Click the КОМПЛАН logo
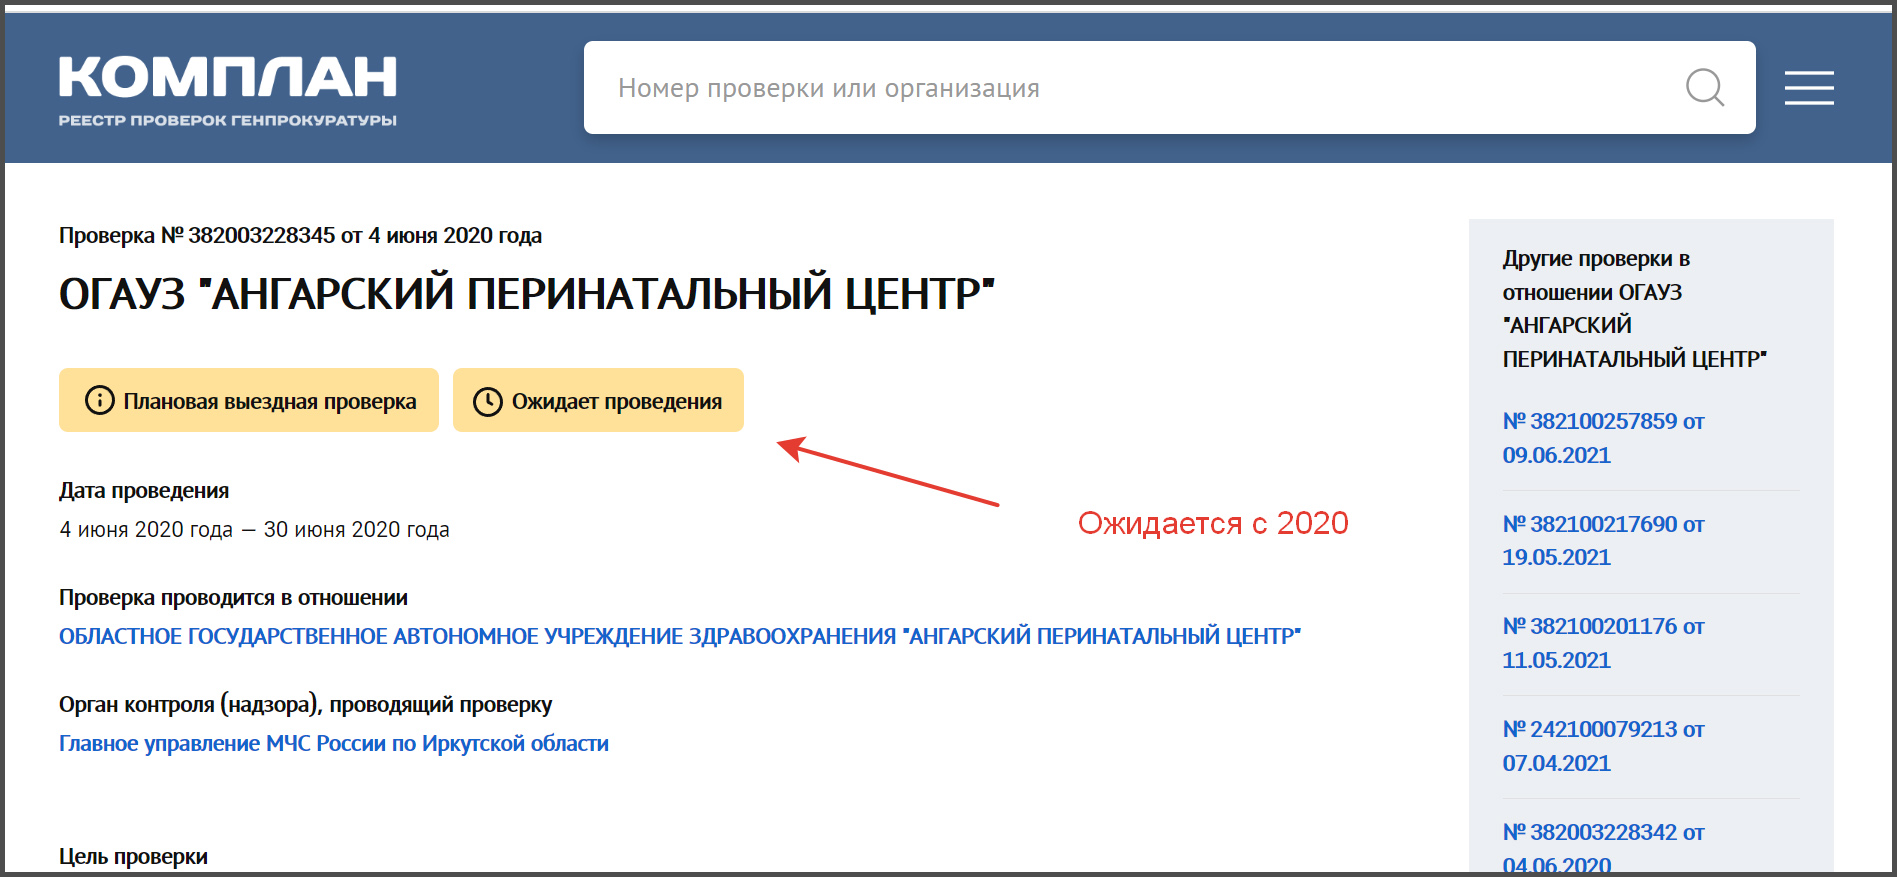 (228, 77)
